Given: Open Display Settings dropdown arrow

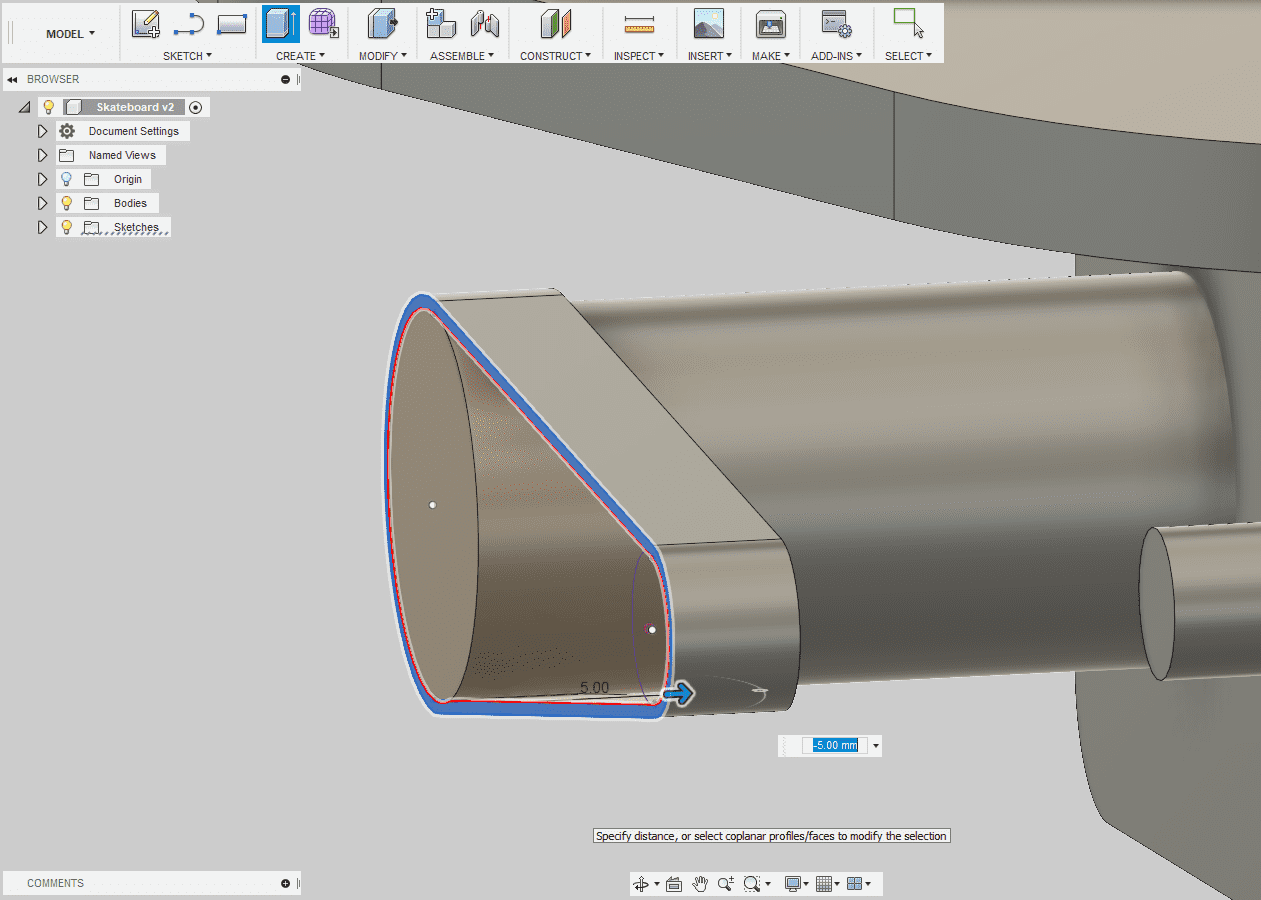Looking at the screenshot, I should [807, 884].
